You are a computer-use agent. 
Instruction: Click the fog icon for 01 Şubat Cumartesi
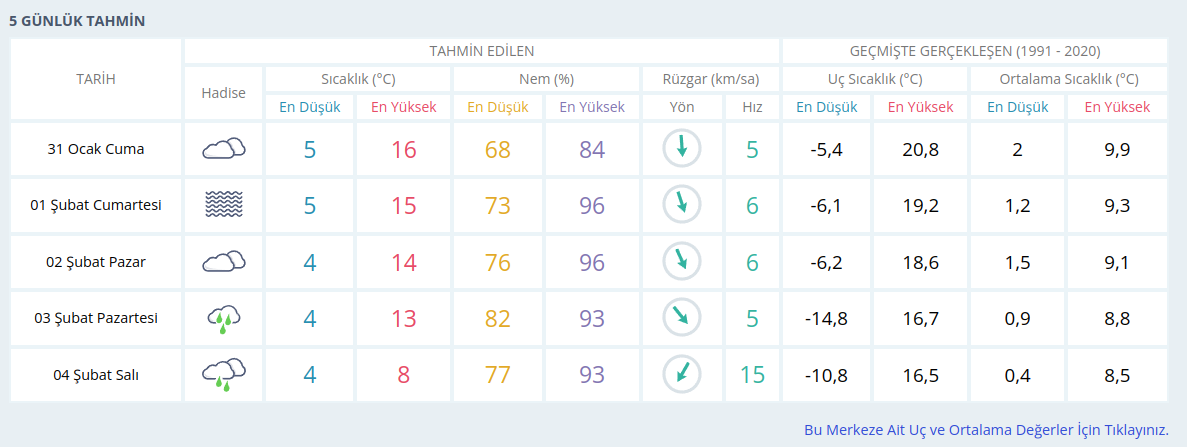click(x=224, y=206)
